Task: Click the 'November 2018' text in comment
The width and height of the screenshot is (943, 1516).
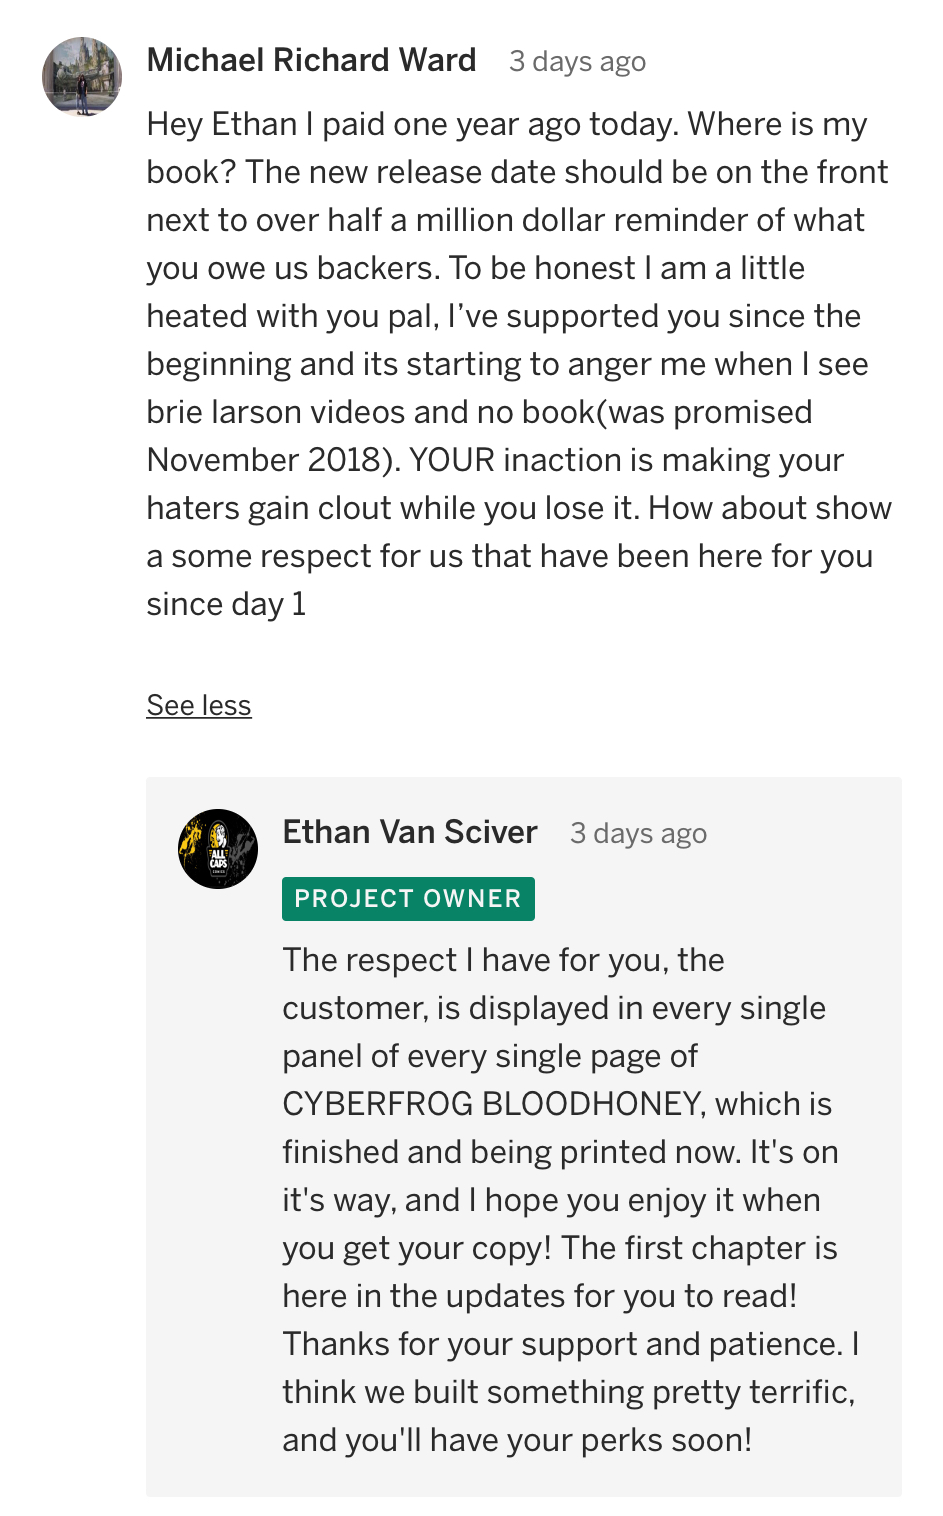Action: [x=264, y=460]
